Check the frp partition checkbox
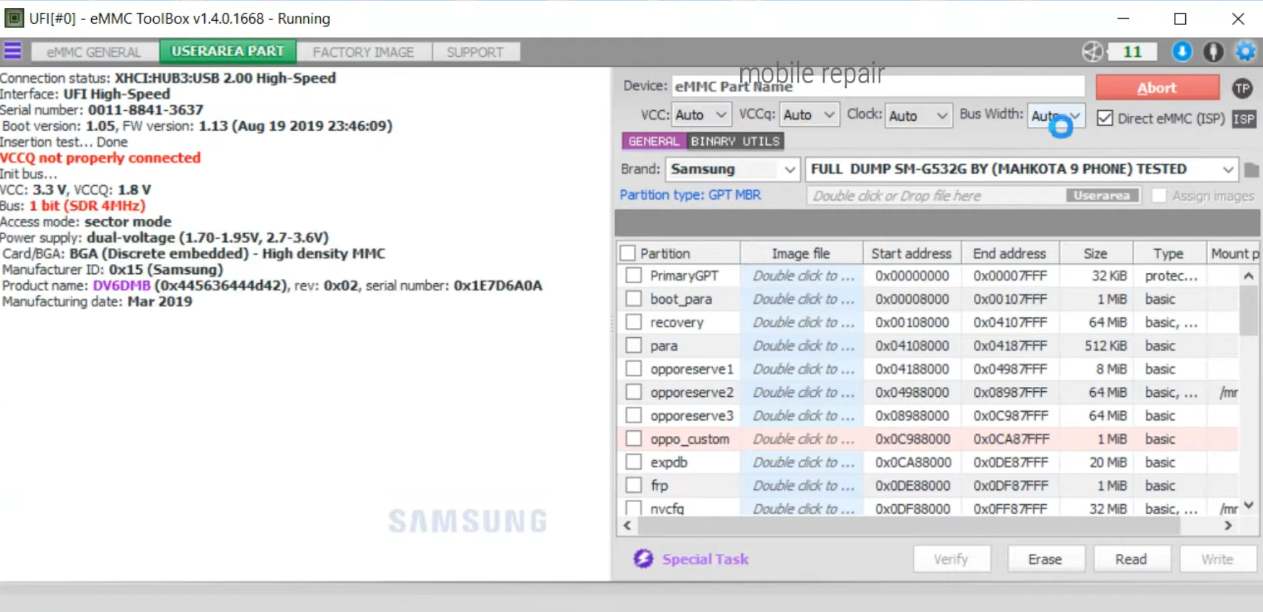The width and height of the screenshot is (1263, 612). point(633,485)
